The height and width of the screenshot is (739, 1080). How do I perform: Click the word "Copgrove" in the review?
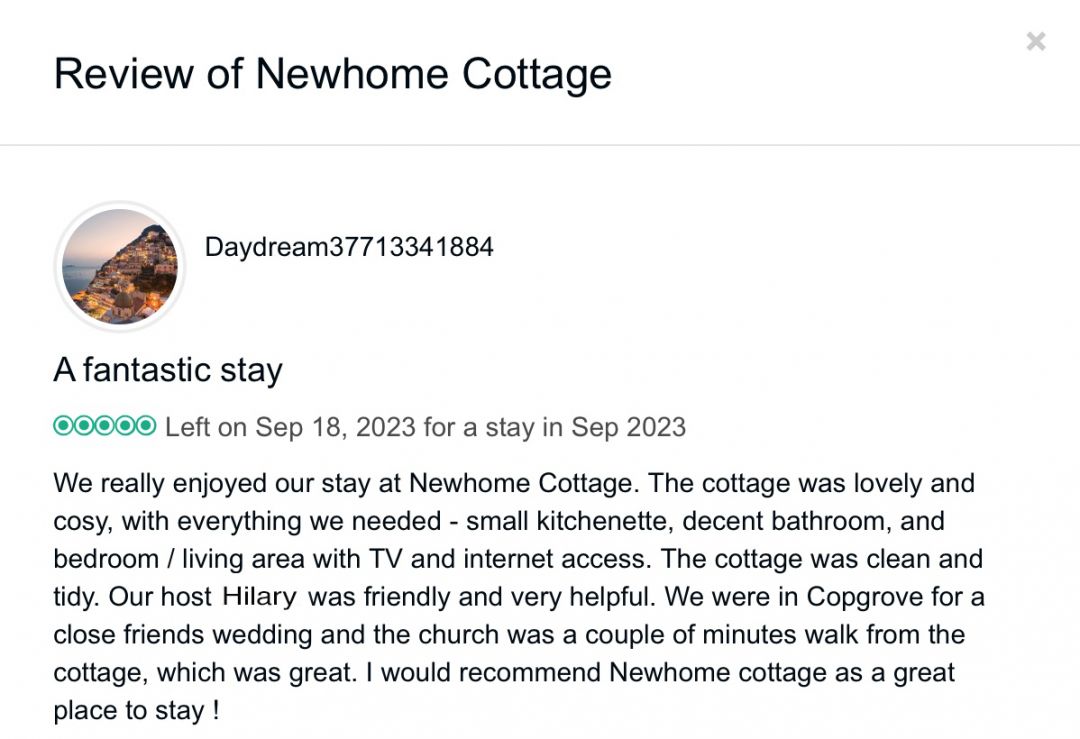872,597
